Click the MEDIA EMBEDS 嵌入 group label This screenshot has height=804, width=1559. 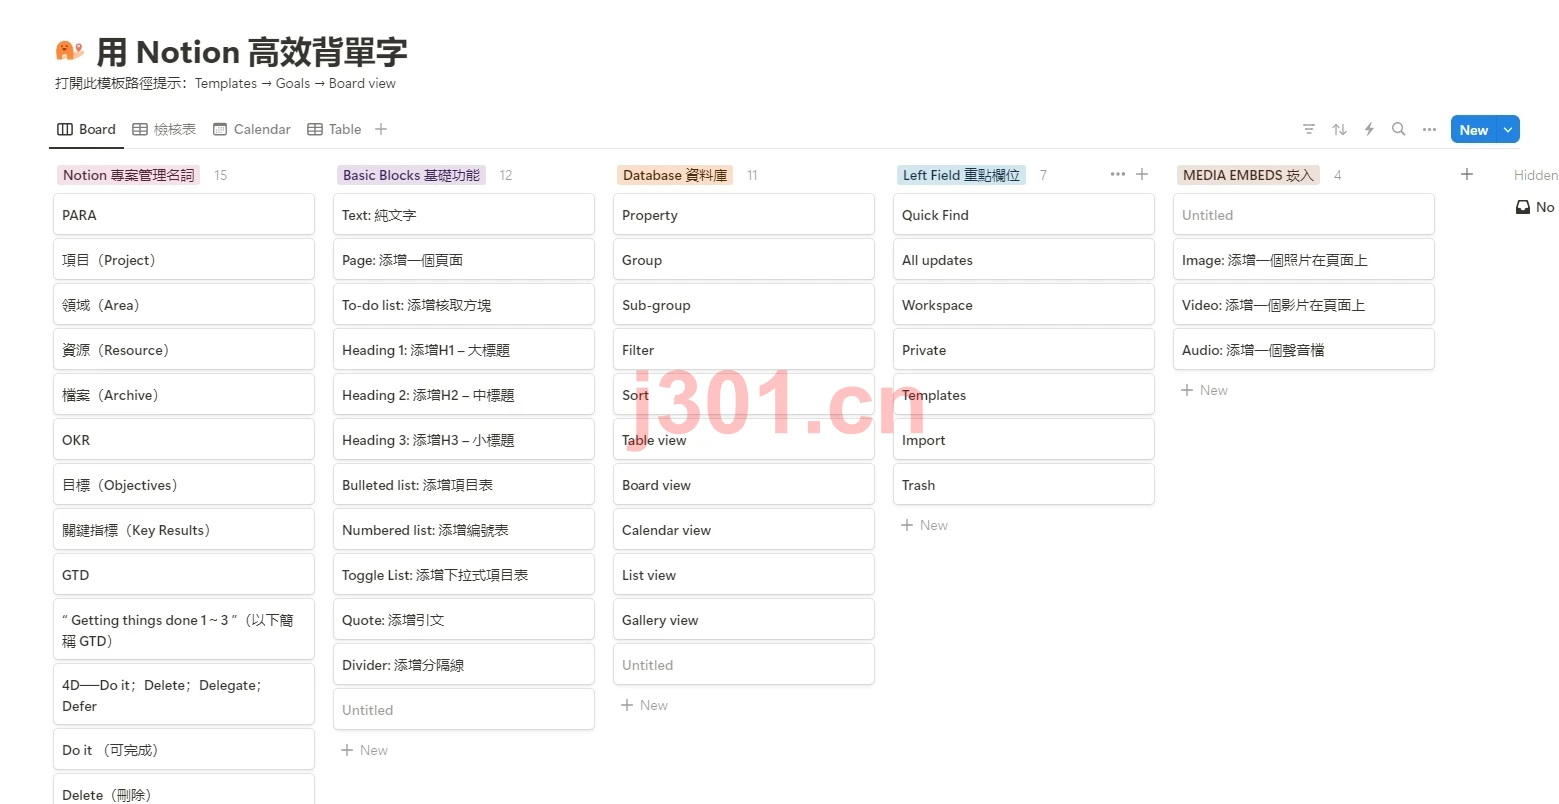coord(1248,175)
